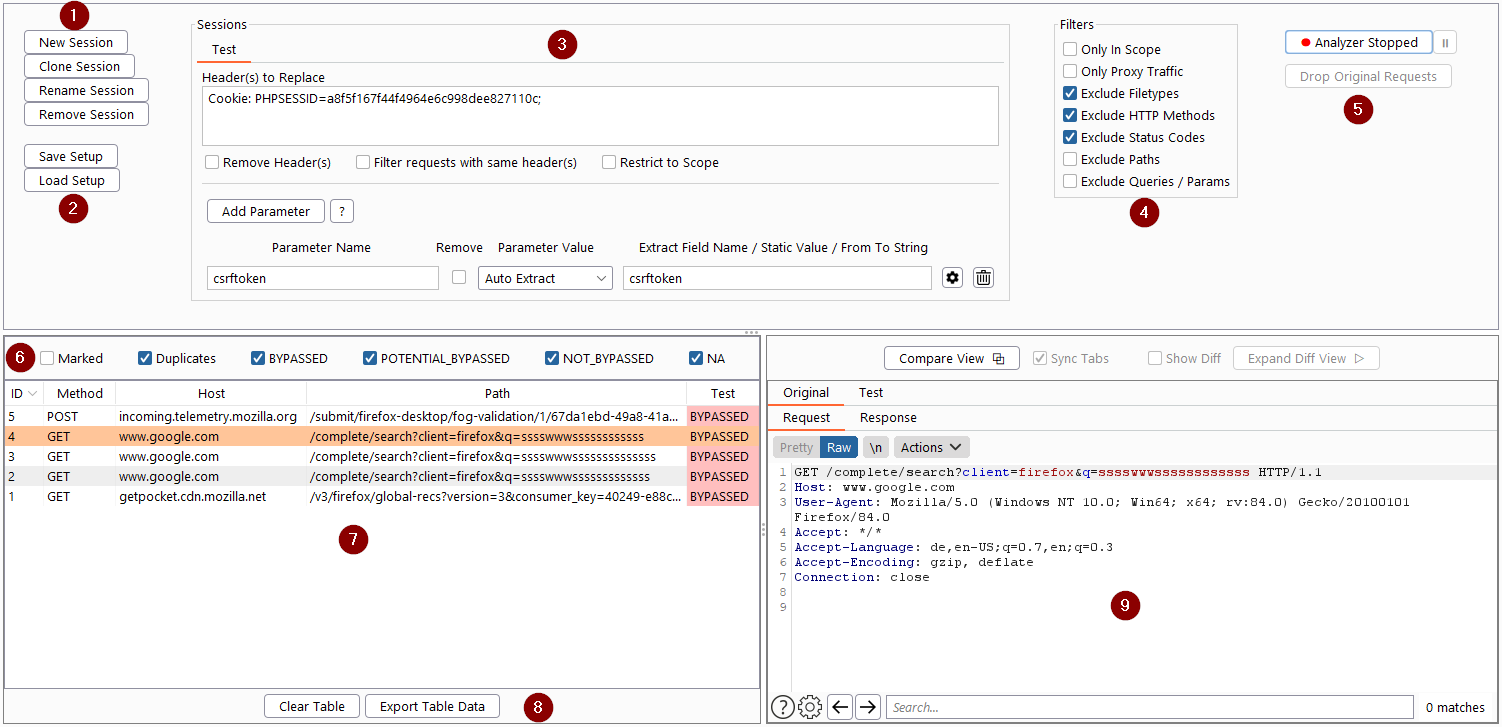This screenshot has width=1502, height=727.
Task: Open the Actions dropdown menu
Action: (931, 447)
